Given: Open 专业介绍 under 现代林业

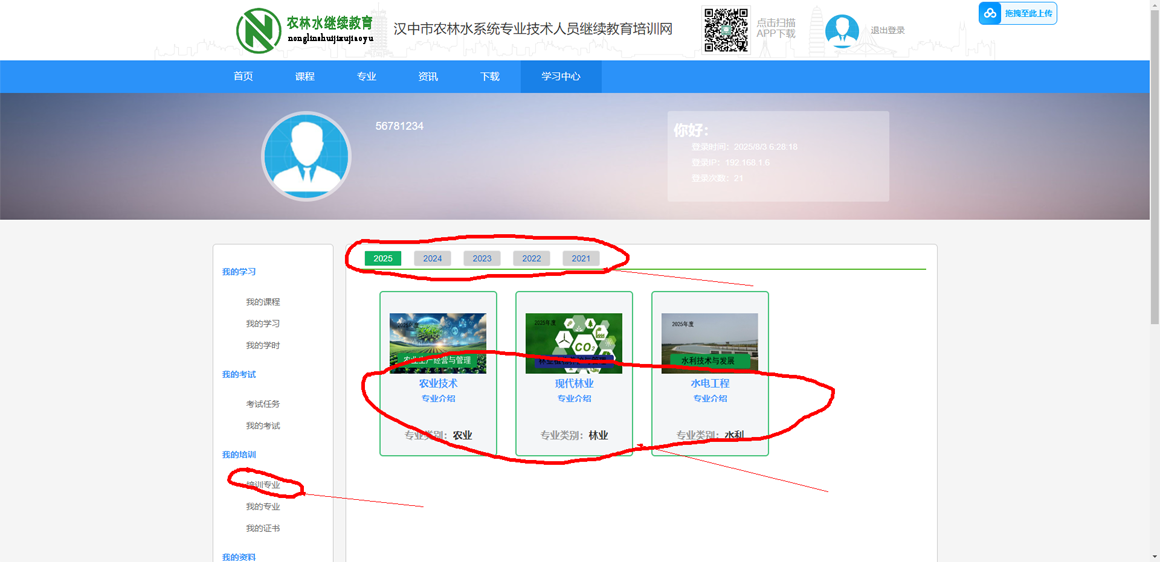Looking at the screenshot, I should pos(574,398).
